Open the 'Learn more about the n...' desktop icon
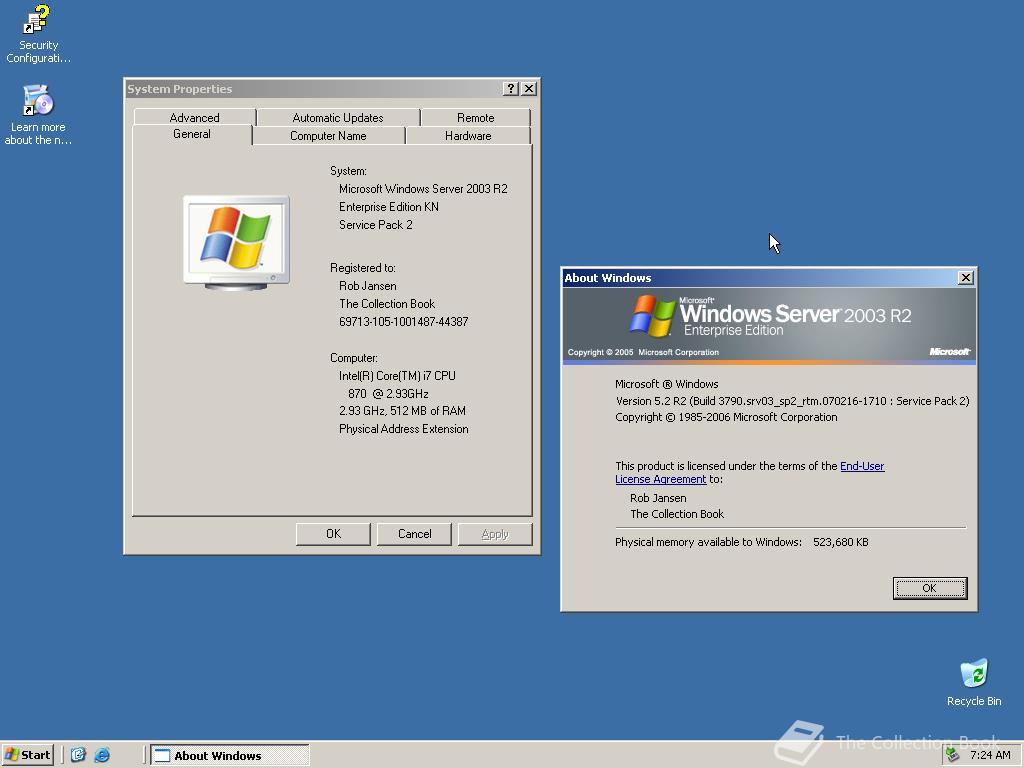The image size is (1024, 768). 38,114
